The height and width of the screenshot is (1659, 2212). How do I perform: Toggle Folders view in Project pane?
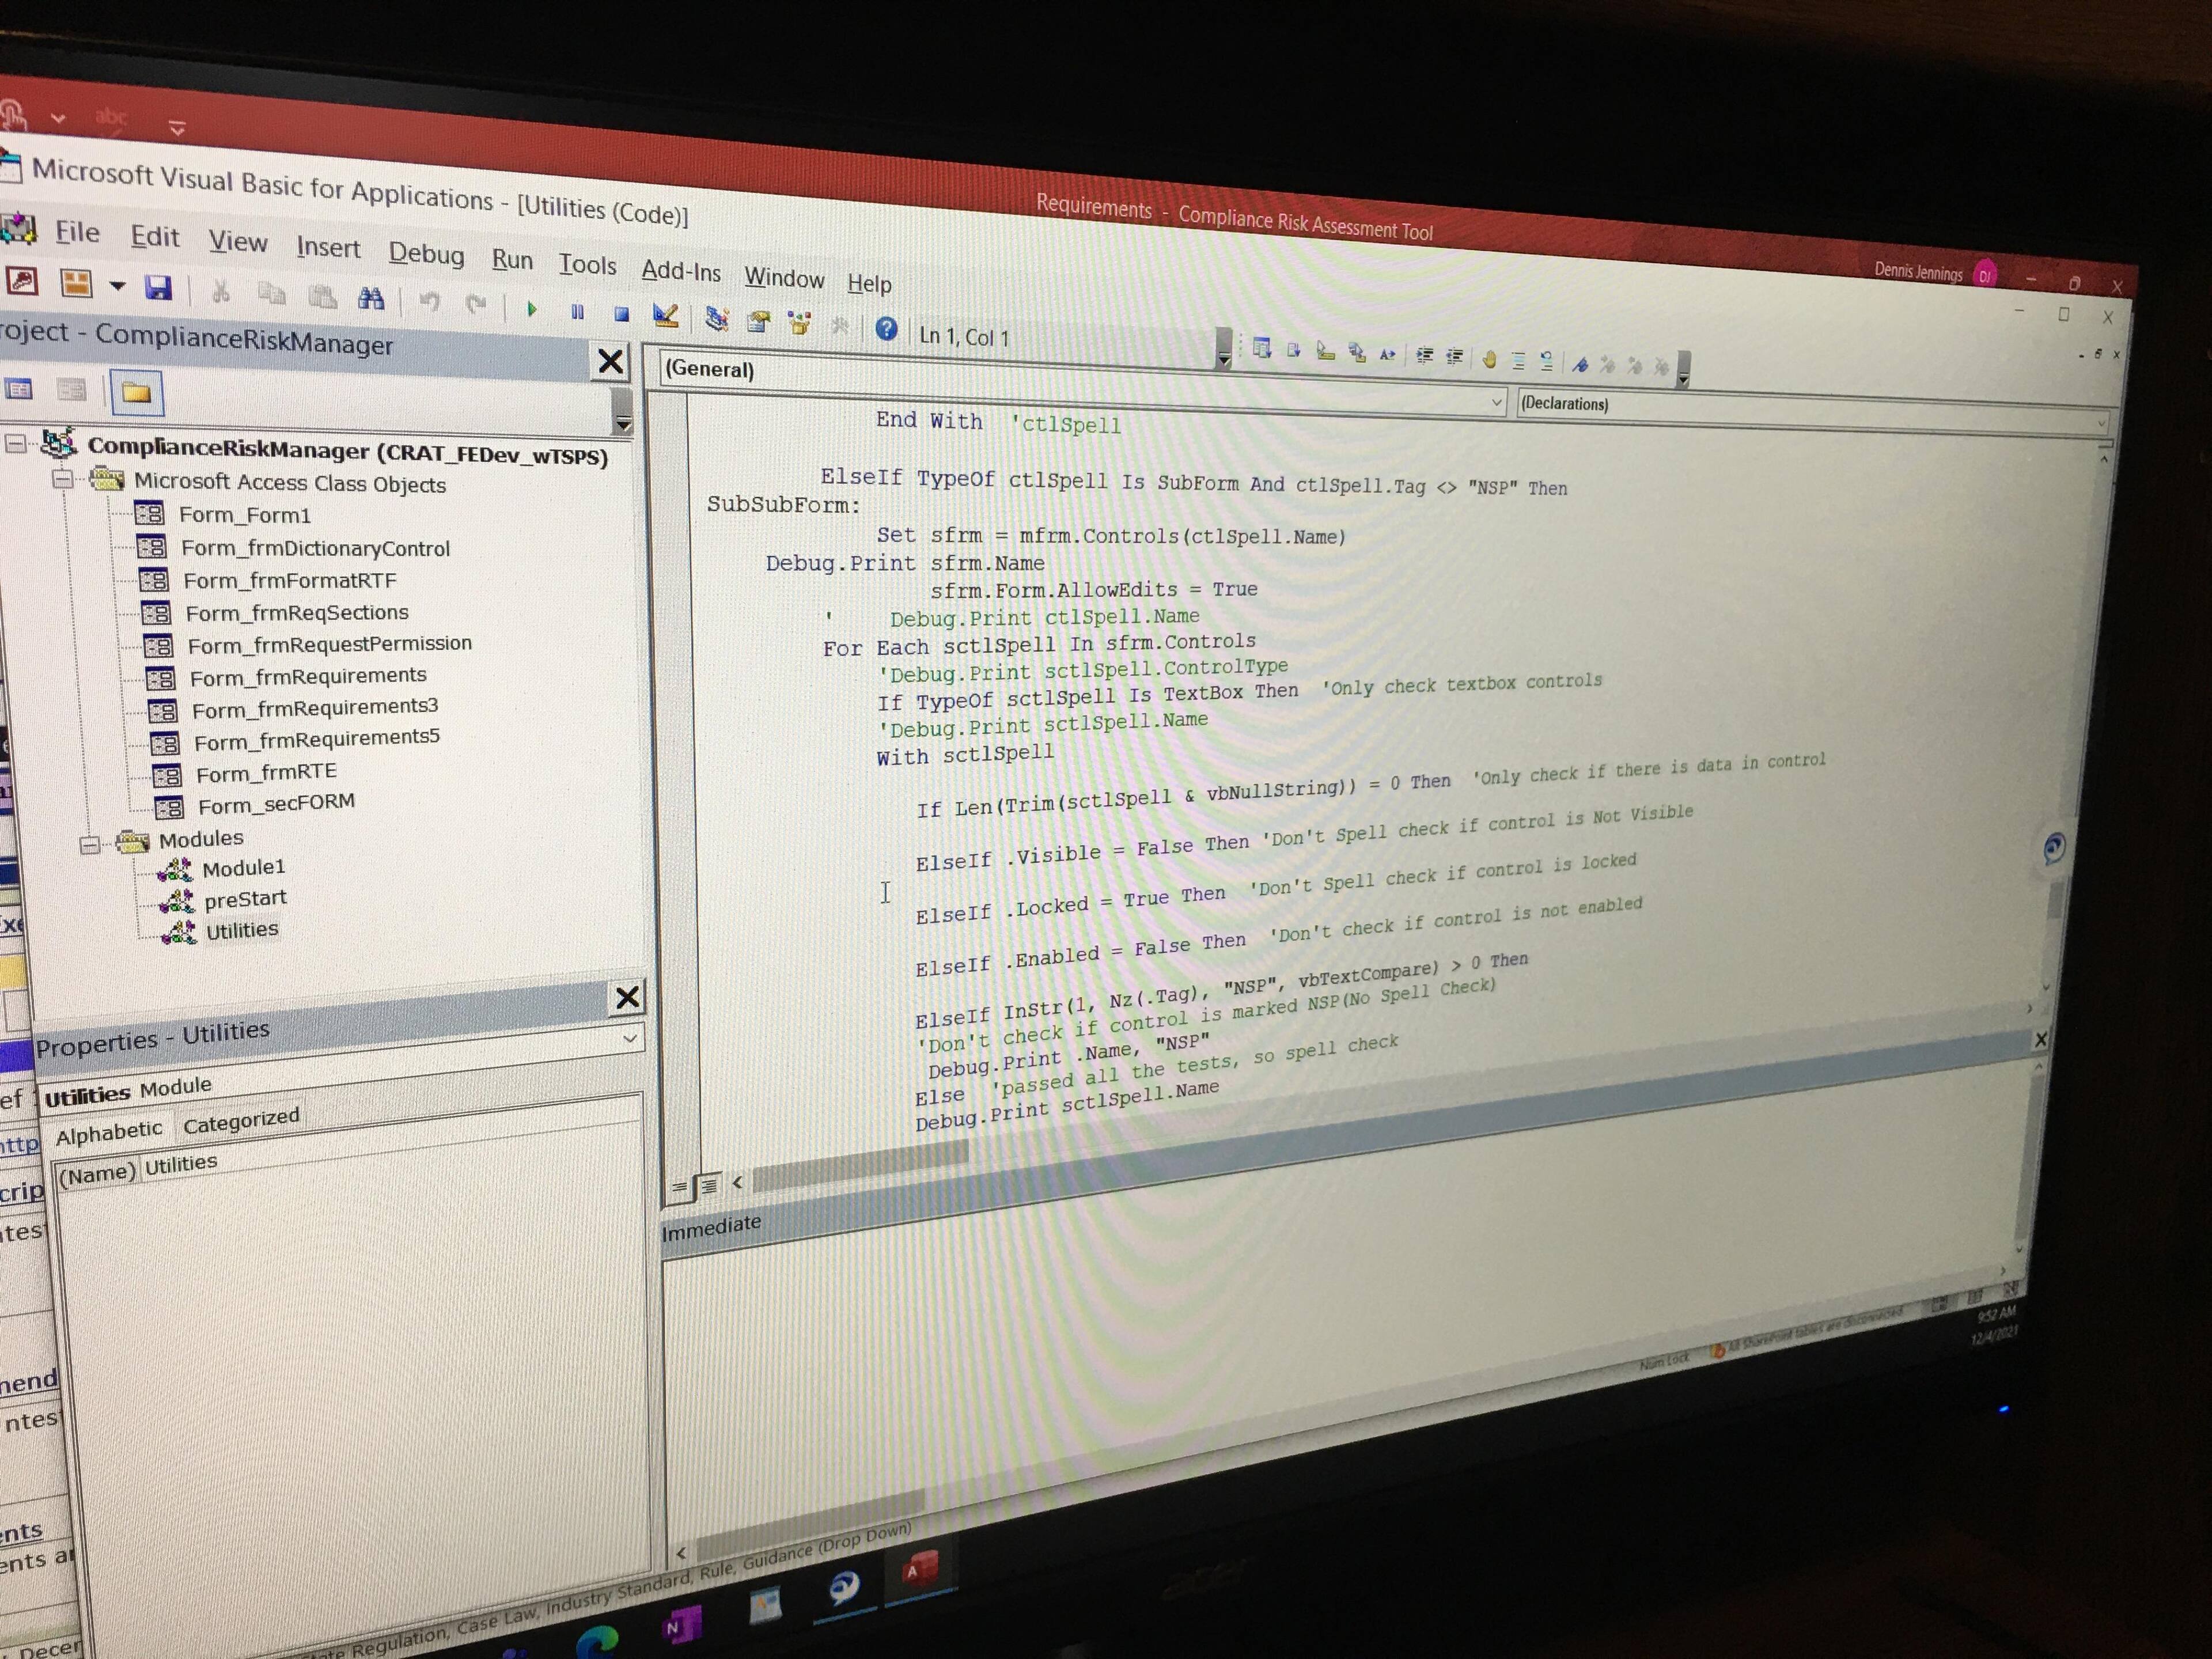(136, 393)
